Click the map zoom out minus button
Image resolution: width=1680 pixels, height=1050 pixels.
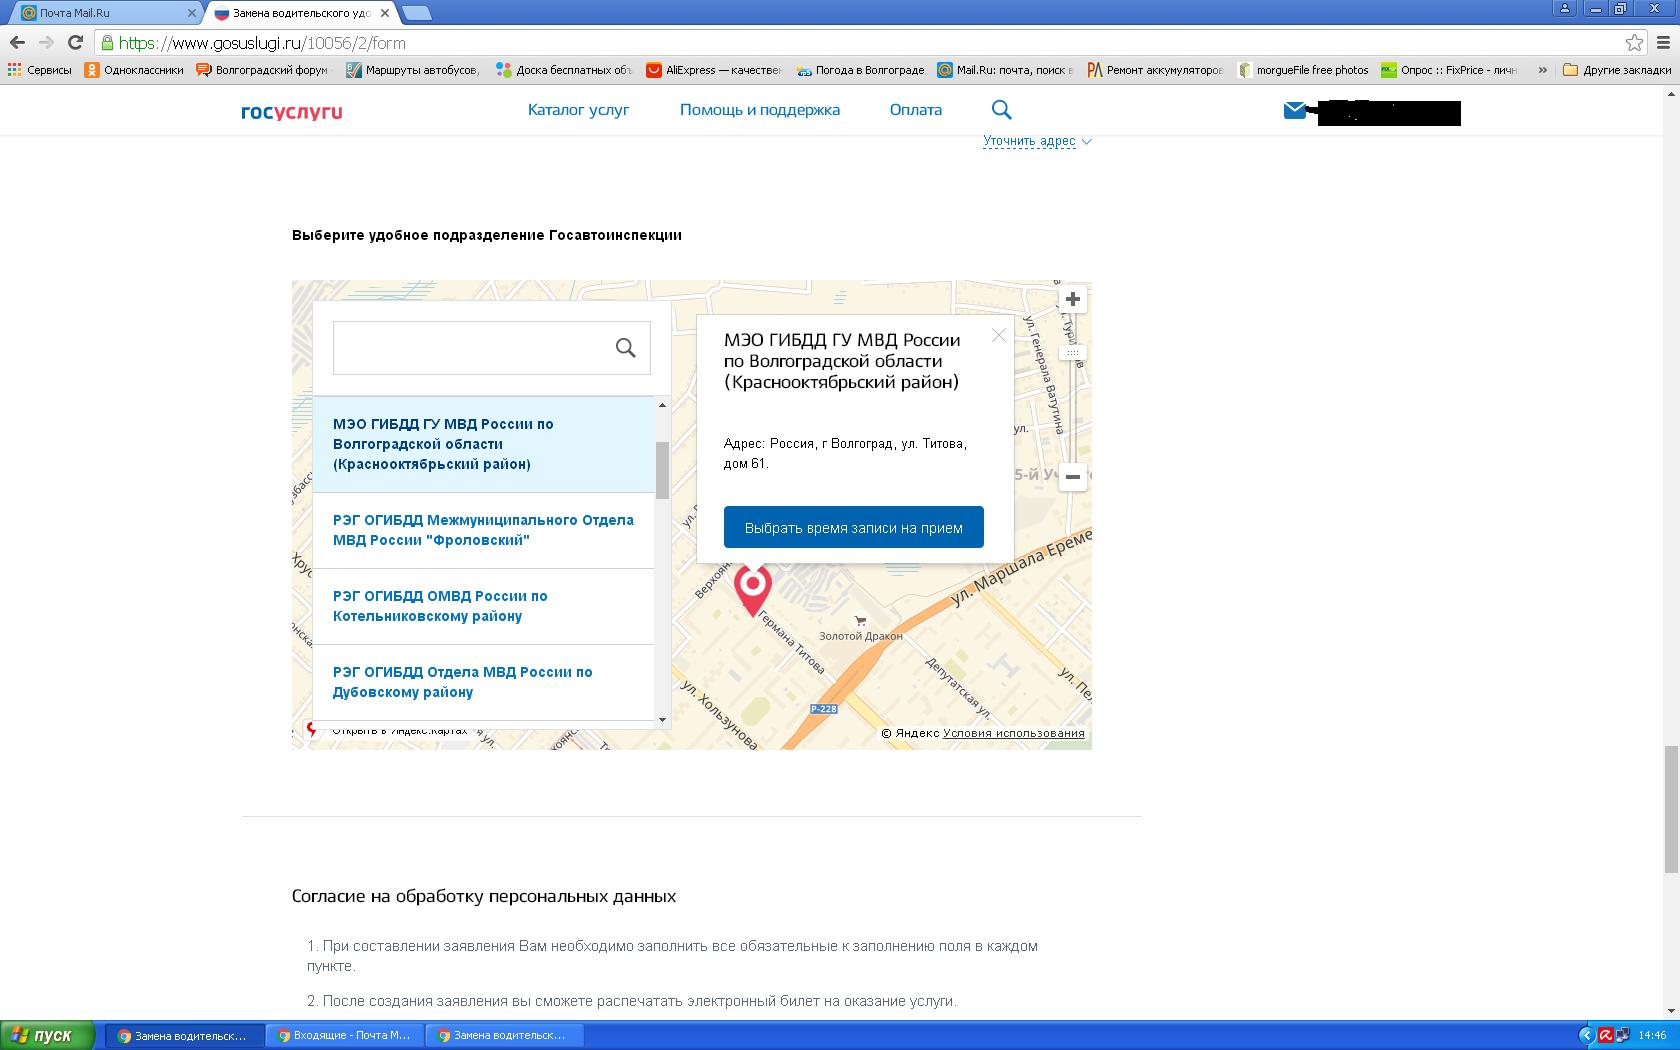pyautogui.click(x=1072, y=477)
